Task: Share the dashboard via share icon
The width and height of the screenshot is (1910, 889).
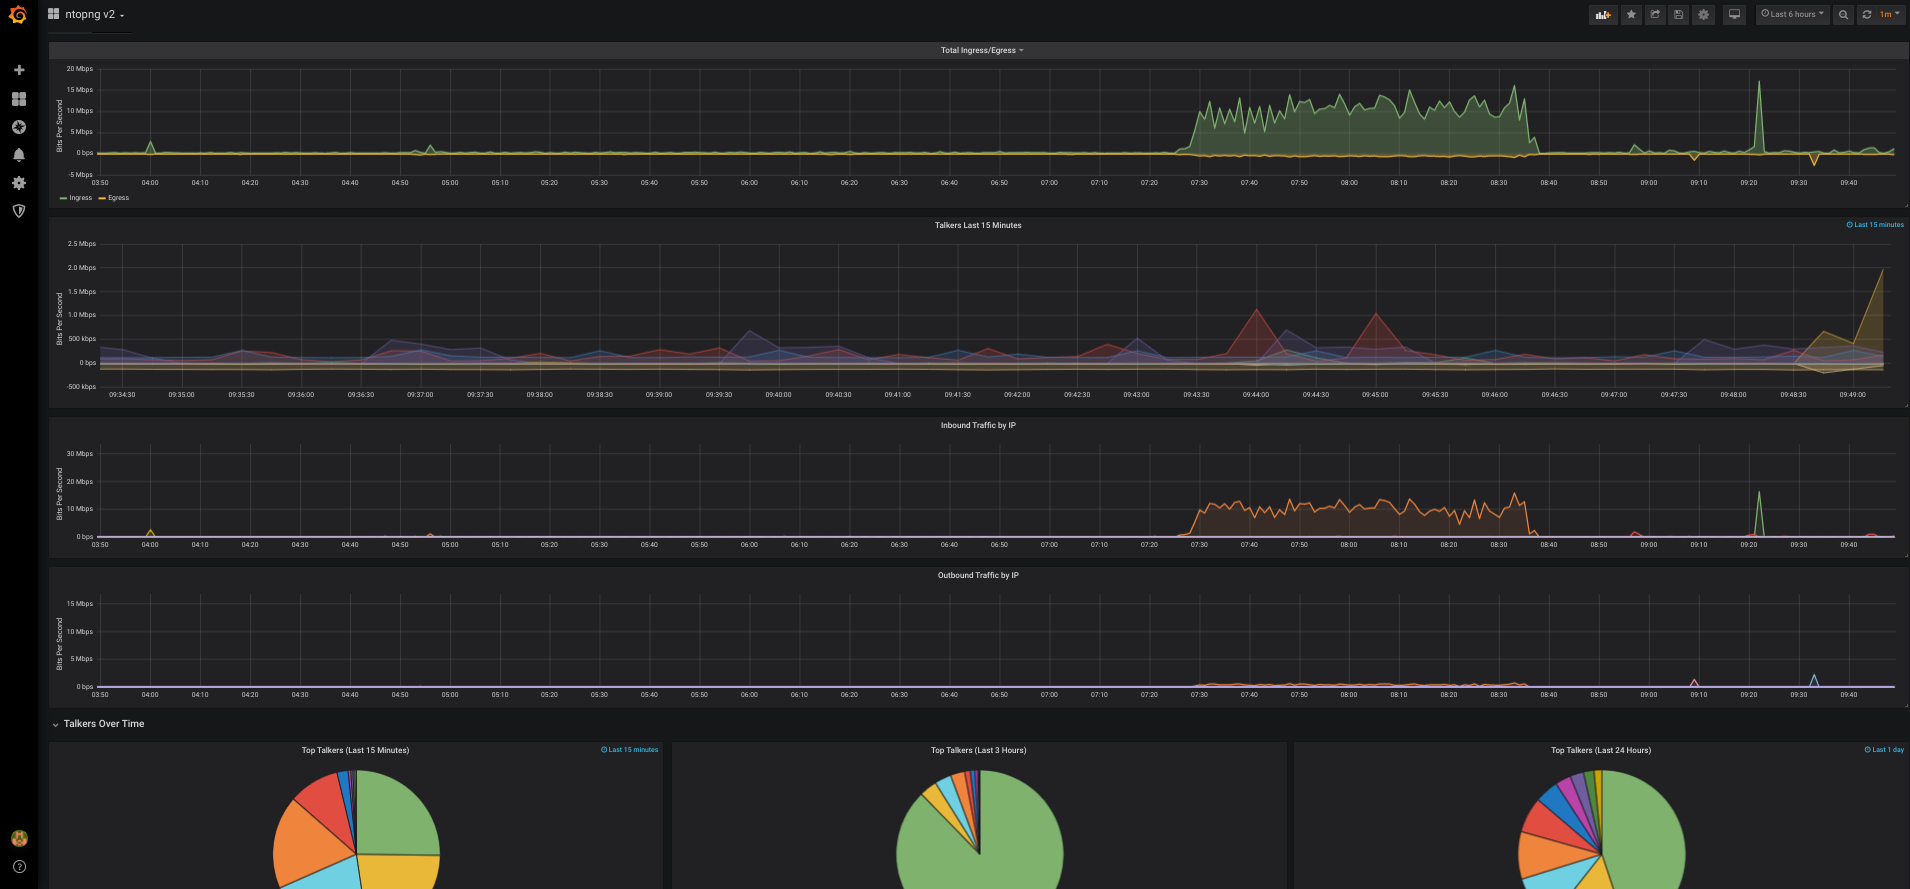Action: (x=1655, y=14)
